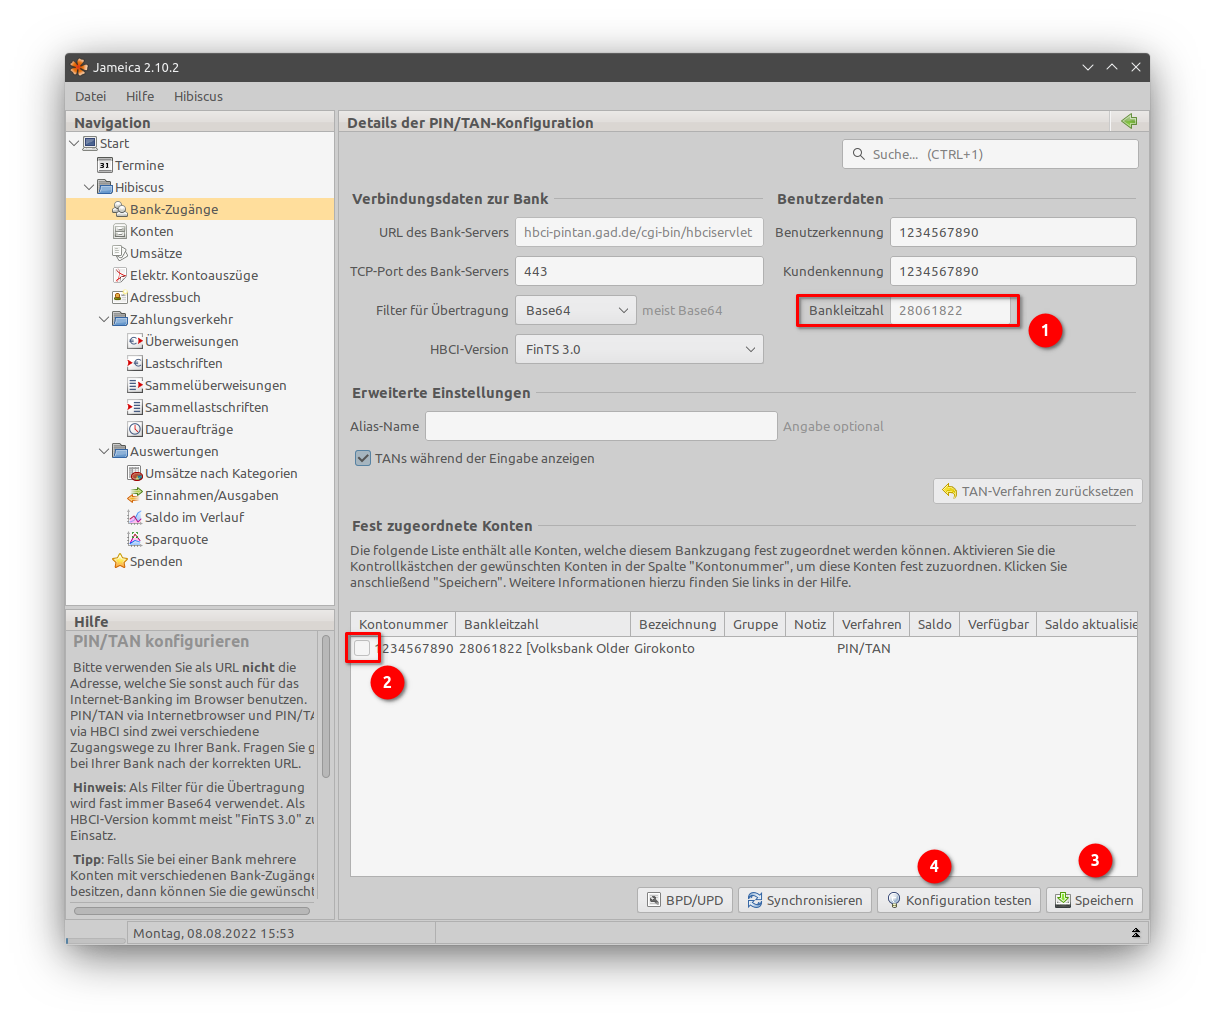Click Konfiguration testen button
The width and height of the screenshot is (1215, 1022).
tap(959, 900)
